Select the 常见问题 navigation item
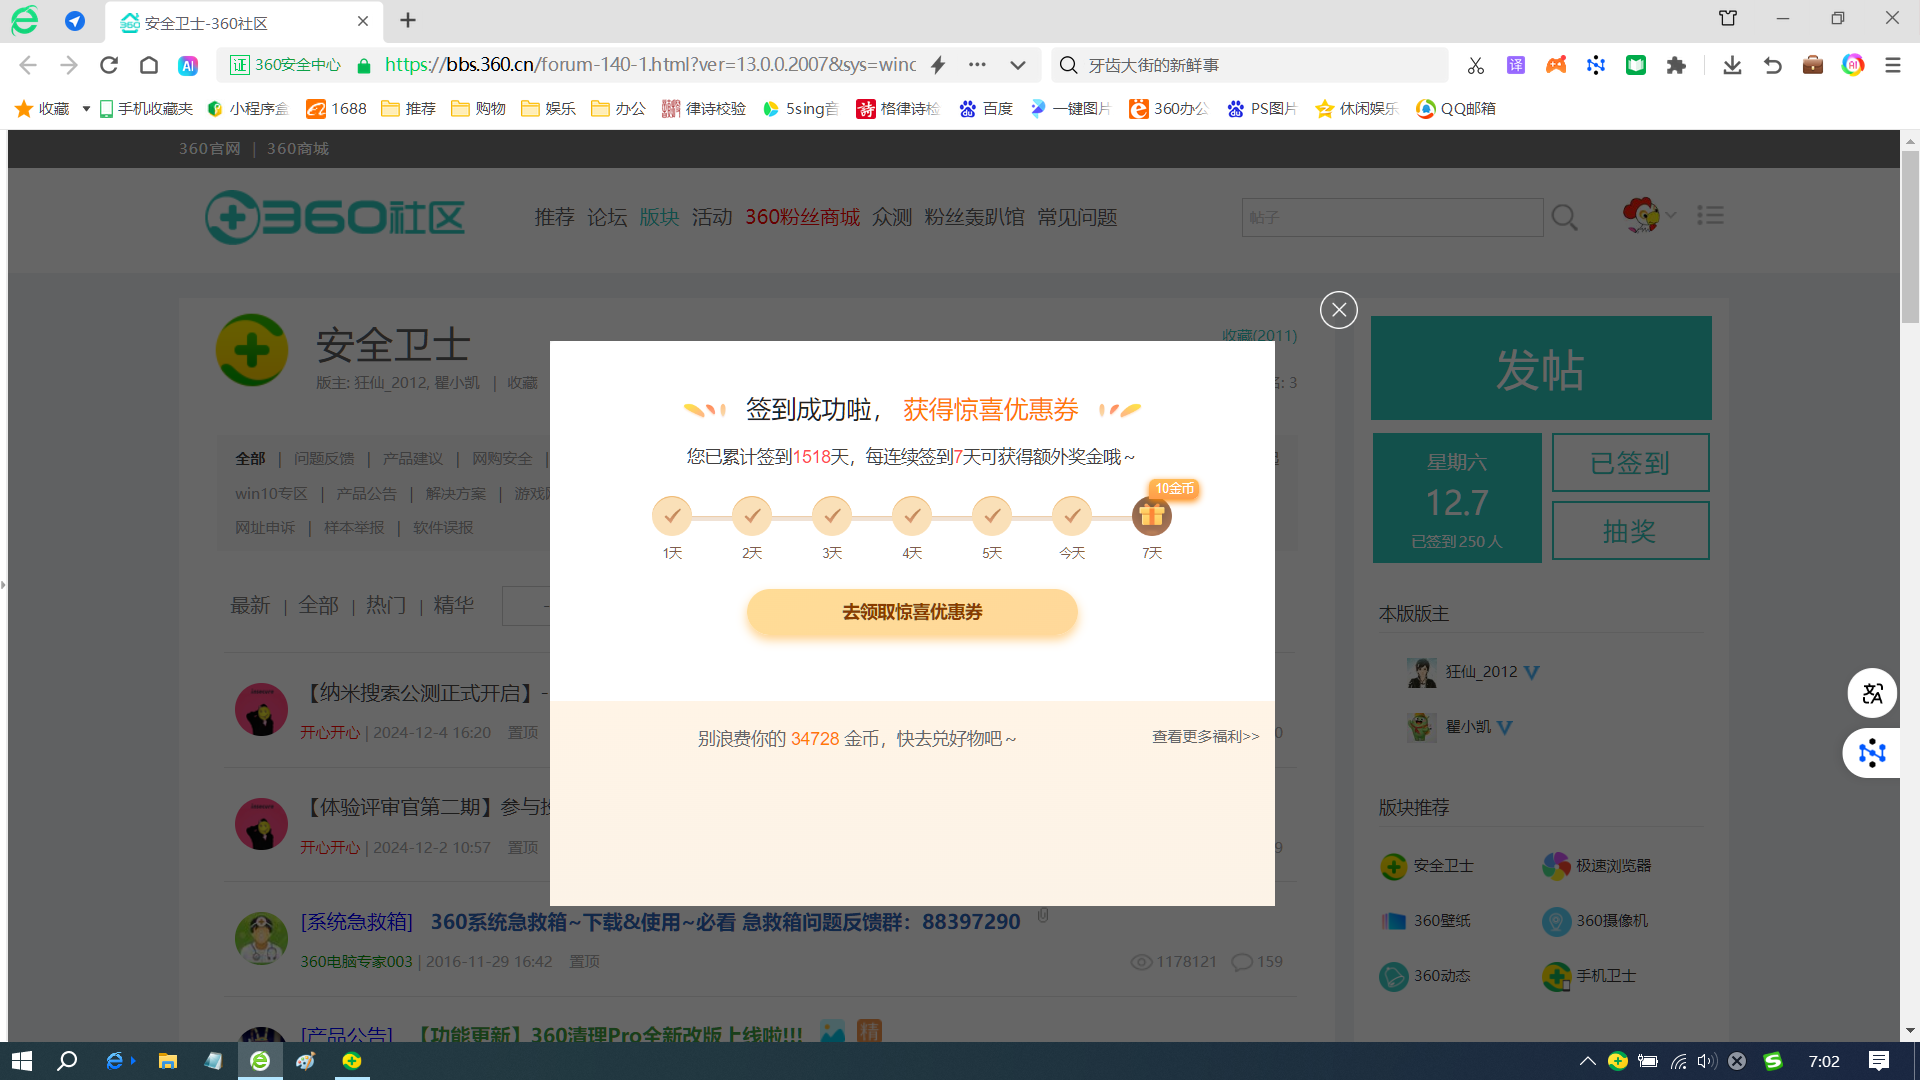The image size is (1920, 1080). [x=1077, y=217]
